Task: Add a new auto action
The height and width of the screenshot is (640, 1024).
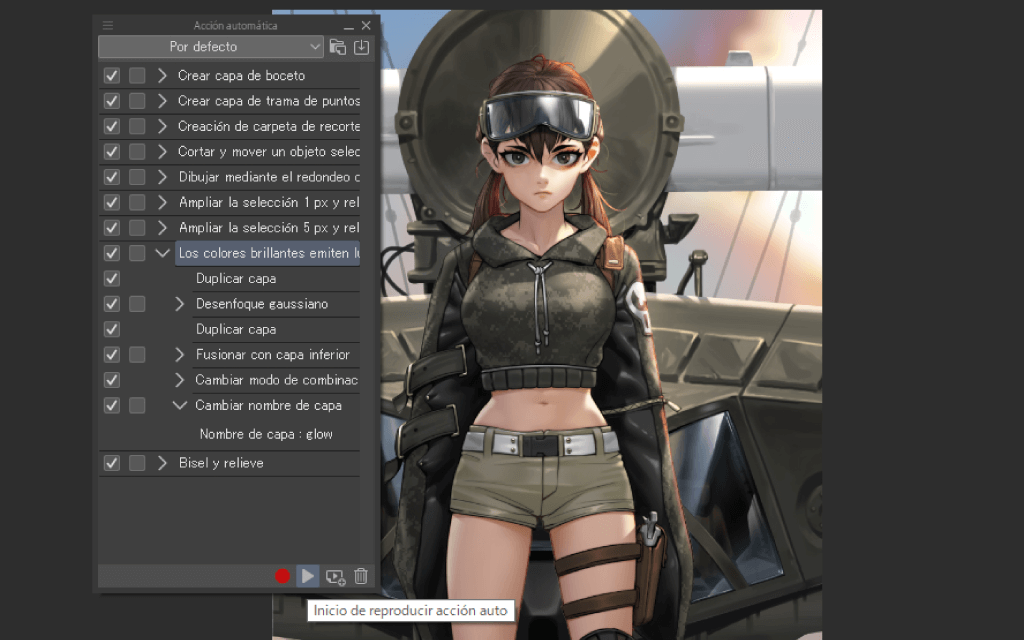Action: pyautogui.click(x=334, y=576)
